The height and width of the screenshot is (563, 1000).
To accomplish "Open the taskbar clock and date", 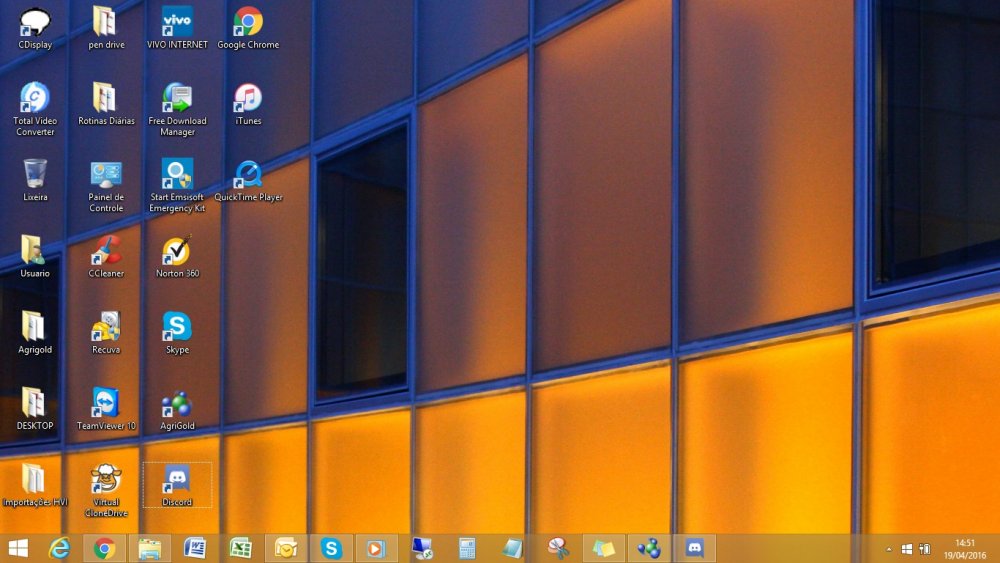I will pyautogui.click(x=964, y=548).
